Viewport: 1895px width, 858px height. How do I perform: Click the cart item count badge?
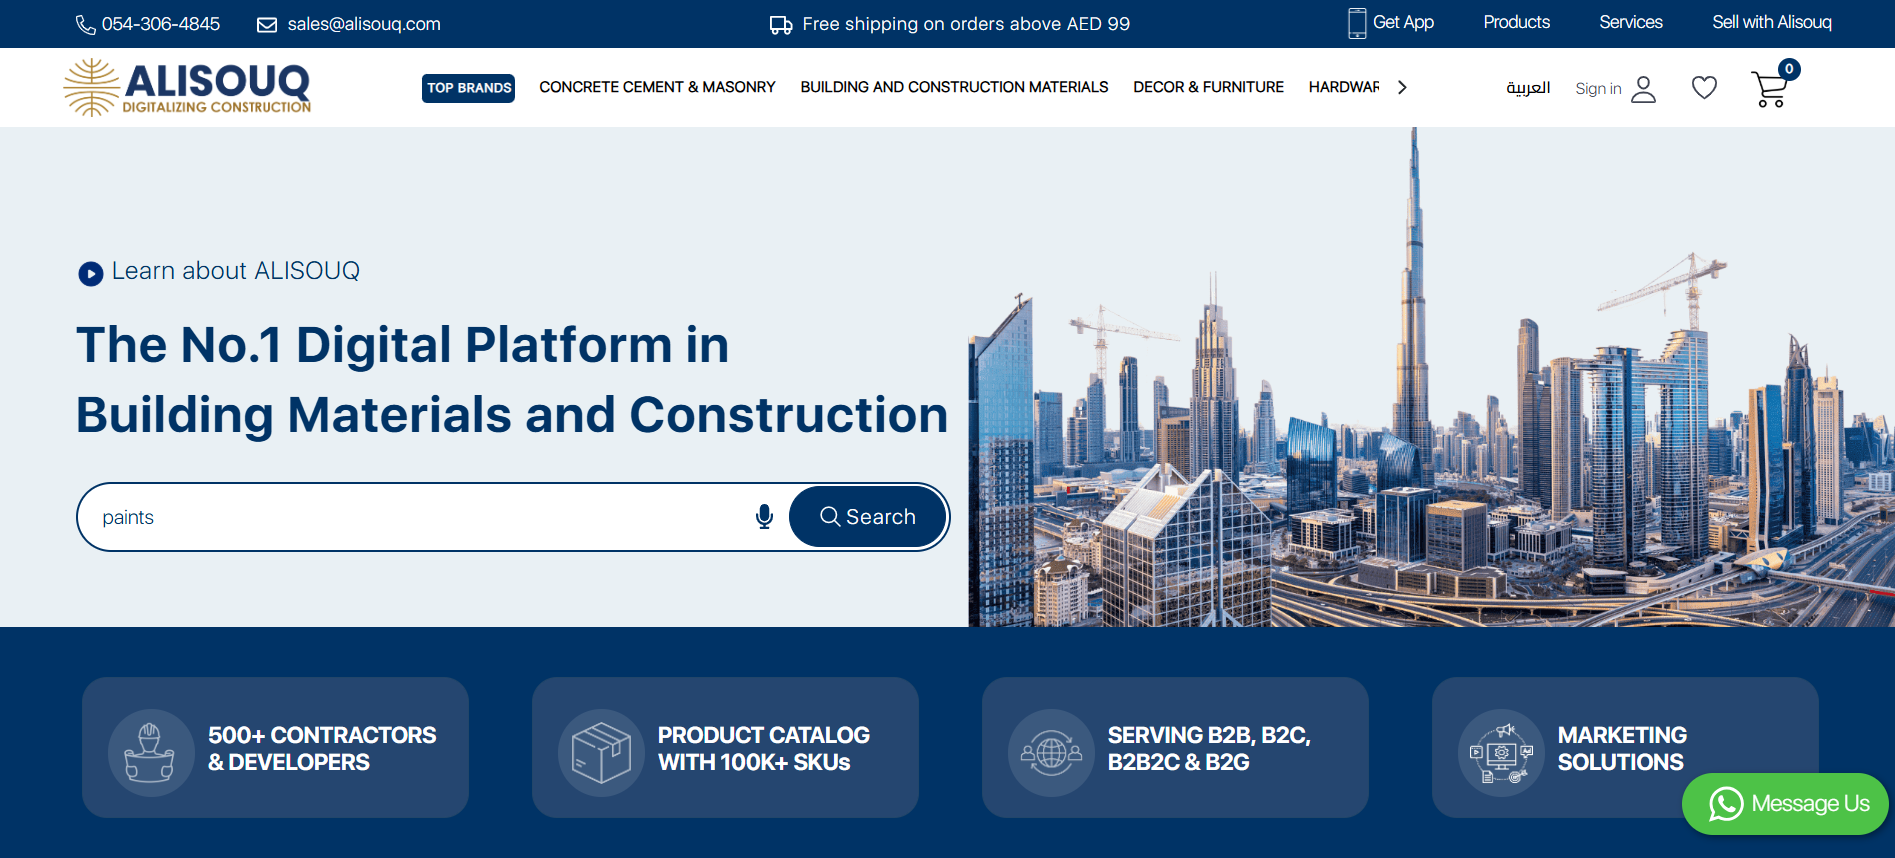pyautogui.click(x=1789, y=69)
